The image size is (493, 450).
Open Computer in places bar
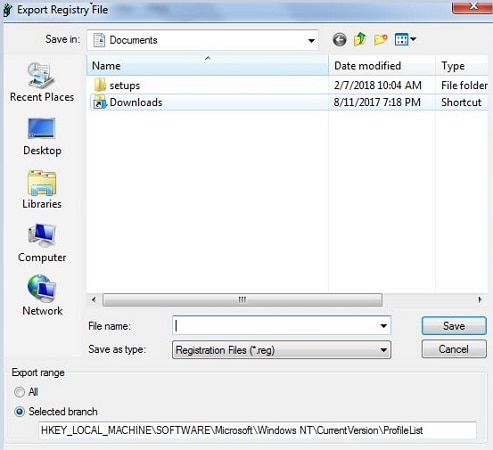coord(42,243)
